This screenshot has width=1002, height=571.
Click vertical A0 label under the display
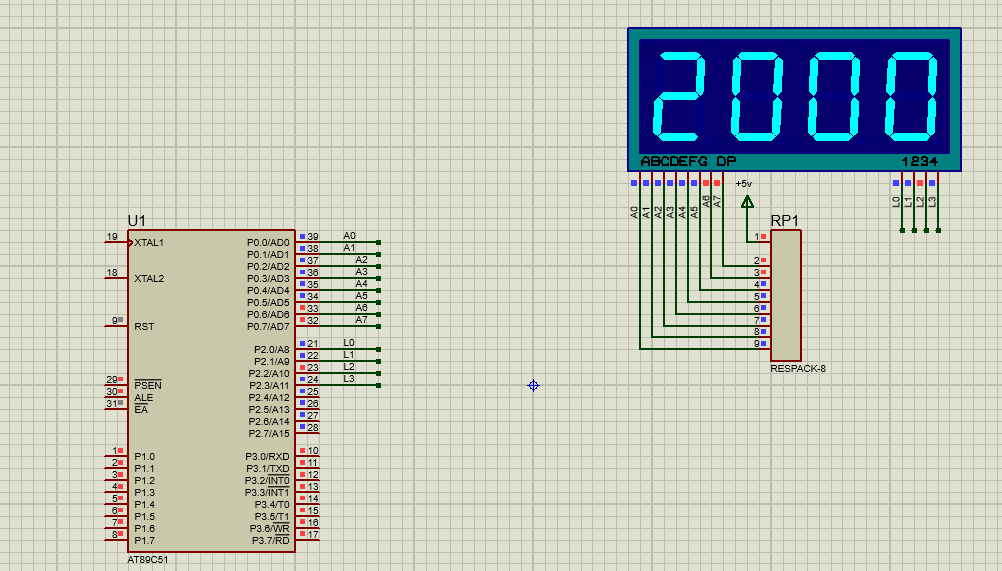click(634, 212)
